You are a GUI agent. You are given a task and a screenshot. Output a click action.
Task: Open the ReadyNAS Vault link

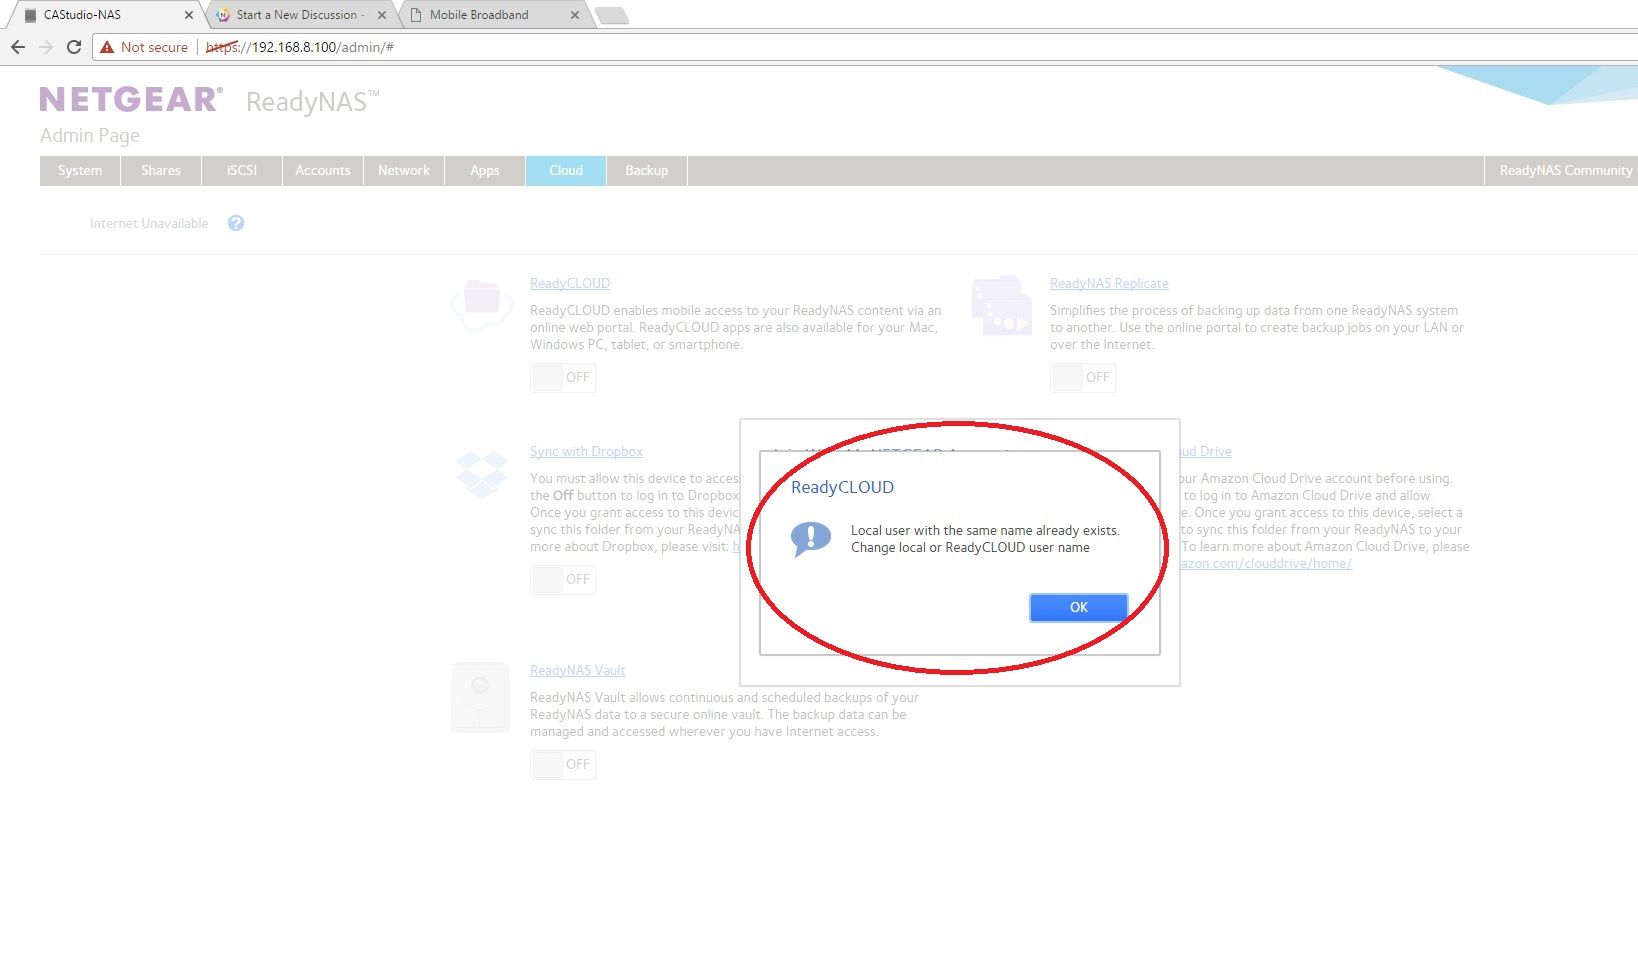pos(578,670)
